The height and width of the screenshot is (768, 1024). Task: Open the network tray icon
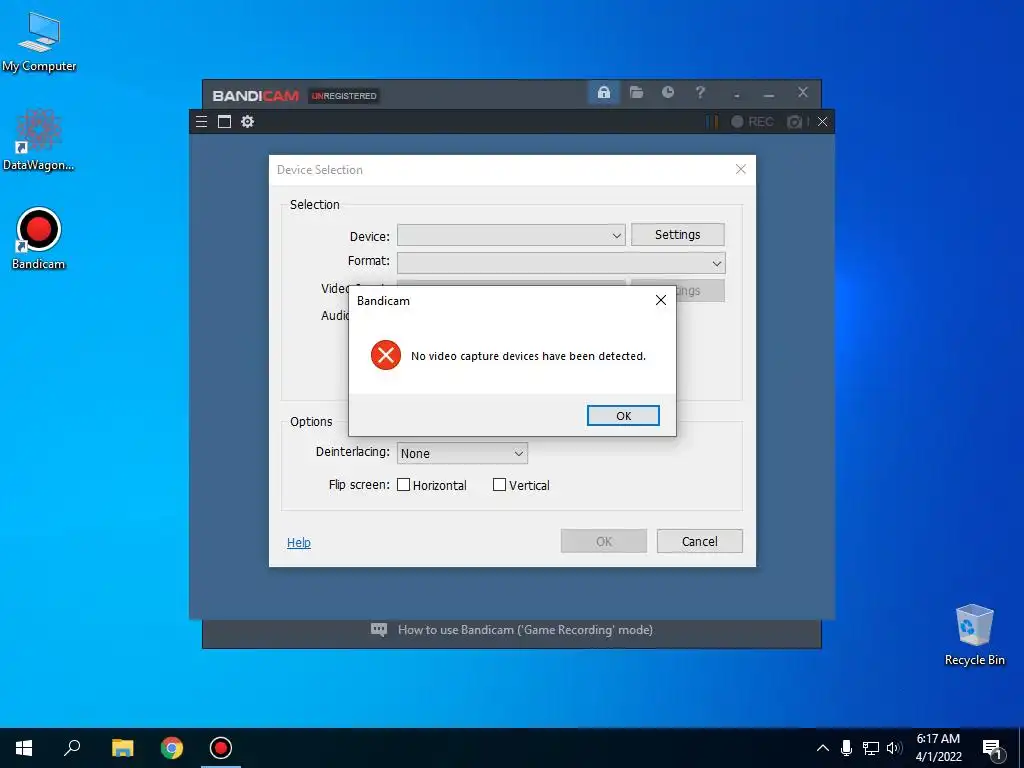tap(871, 748)
